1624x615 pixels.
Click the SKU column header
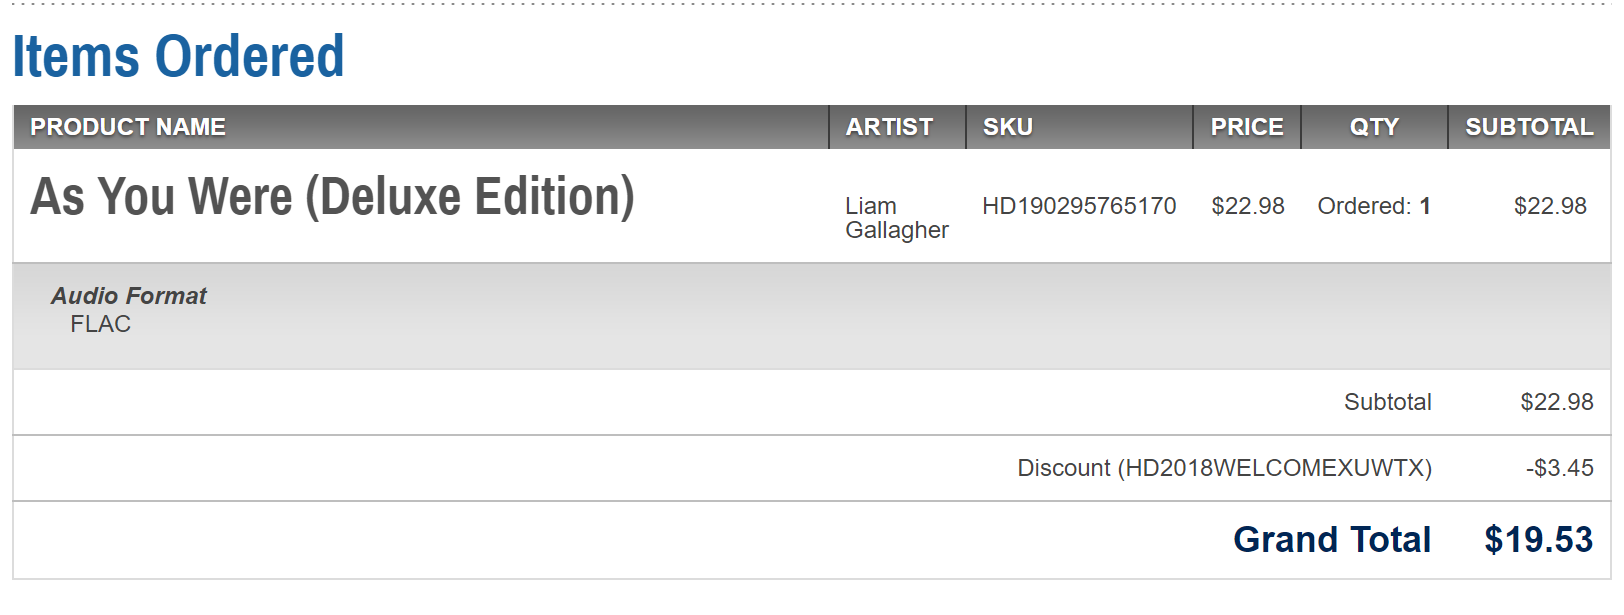(x=1008, y=127)
